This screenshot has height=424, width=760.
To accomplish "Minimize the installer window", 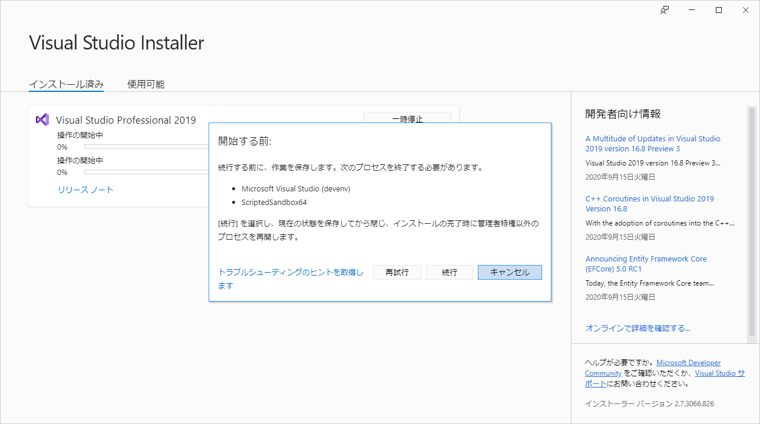I will click(x=692, y=10).
